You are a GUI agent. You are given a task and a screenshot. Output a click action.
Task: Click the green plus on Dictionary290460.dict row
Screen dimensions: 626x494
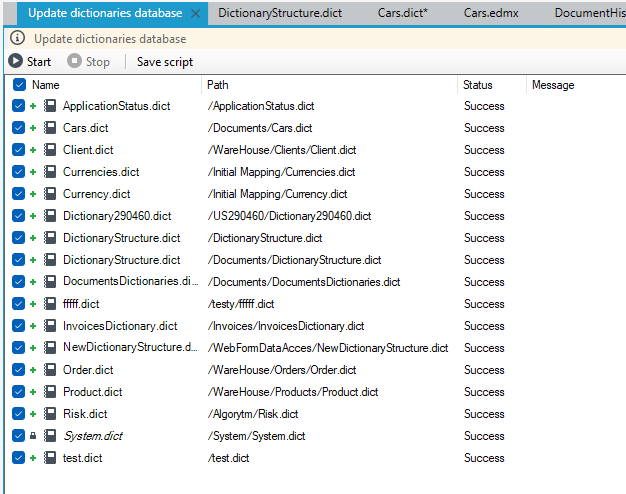pos(33,216)
